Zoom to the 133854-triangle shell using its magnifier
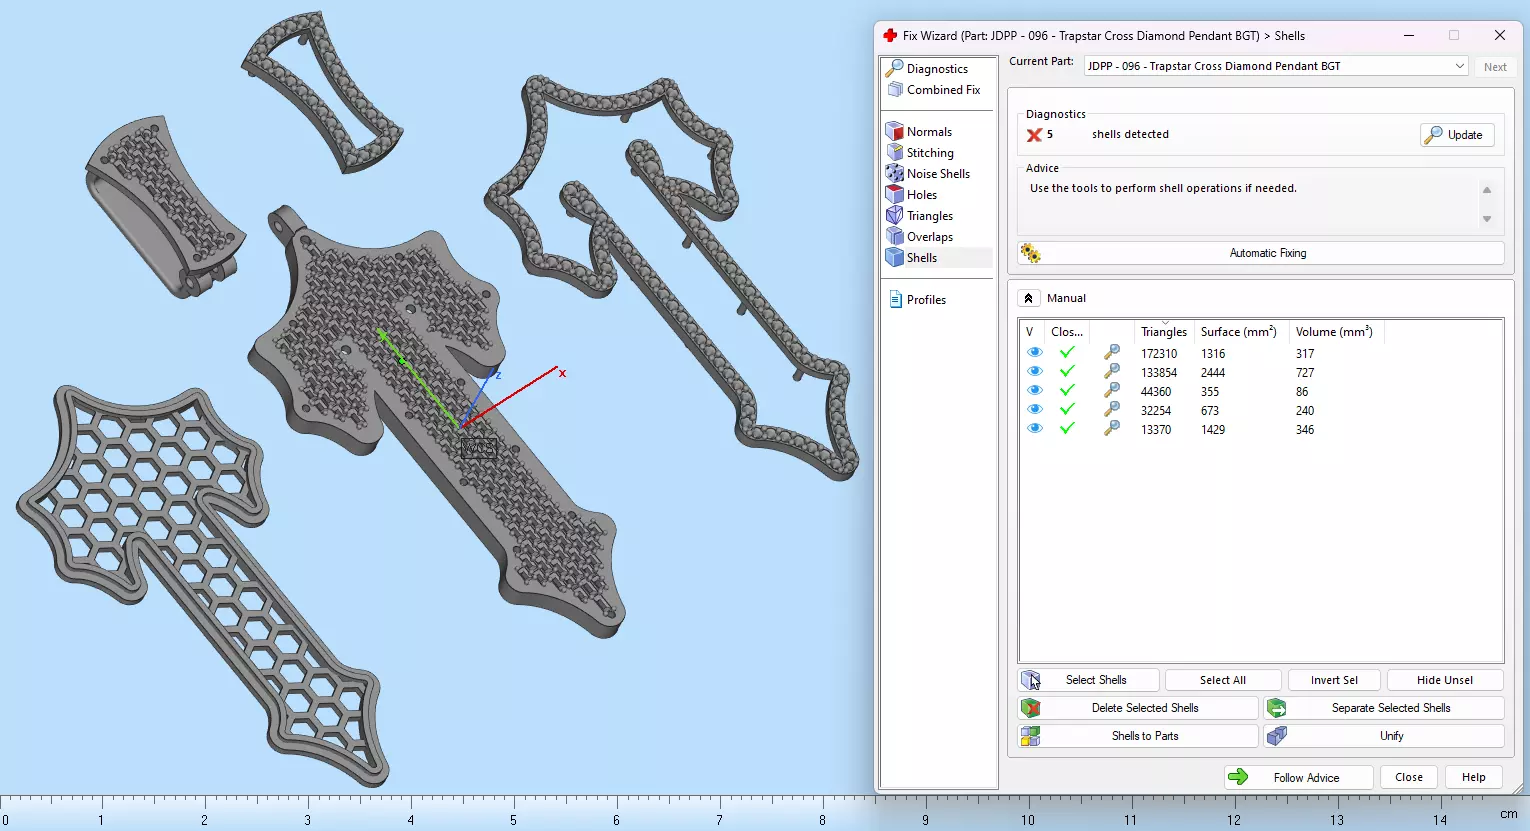The image size is (1530, 831). point(1111,372)
